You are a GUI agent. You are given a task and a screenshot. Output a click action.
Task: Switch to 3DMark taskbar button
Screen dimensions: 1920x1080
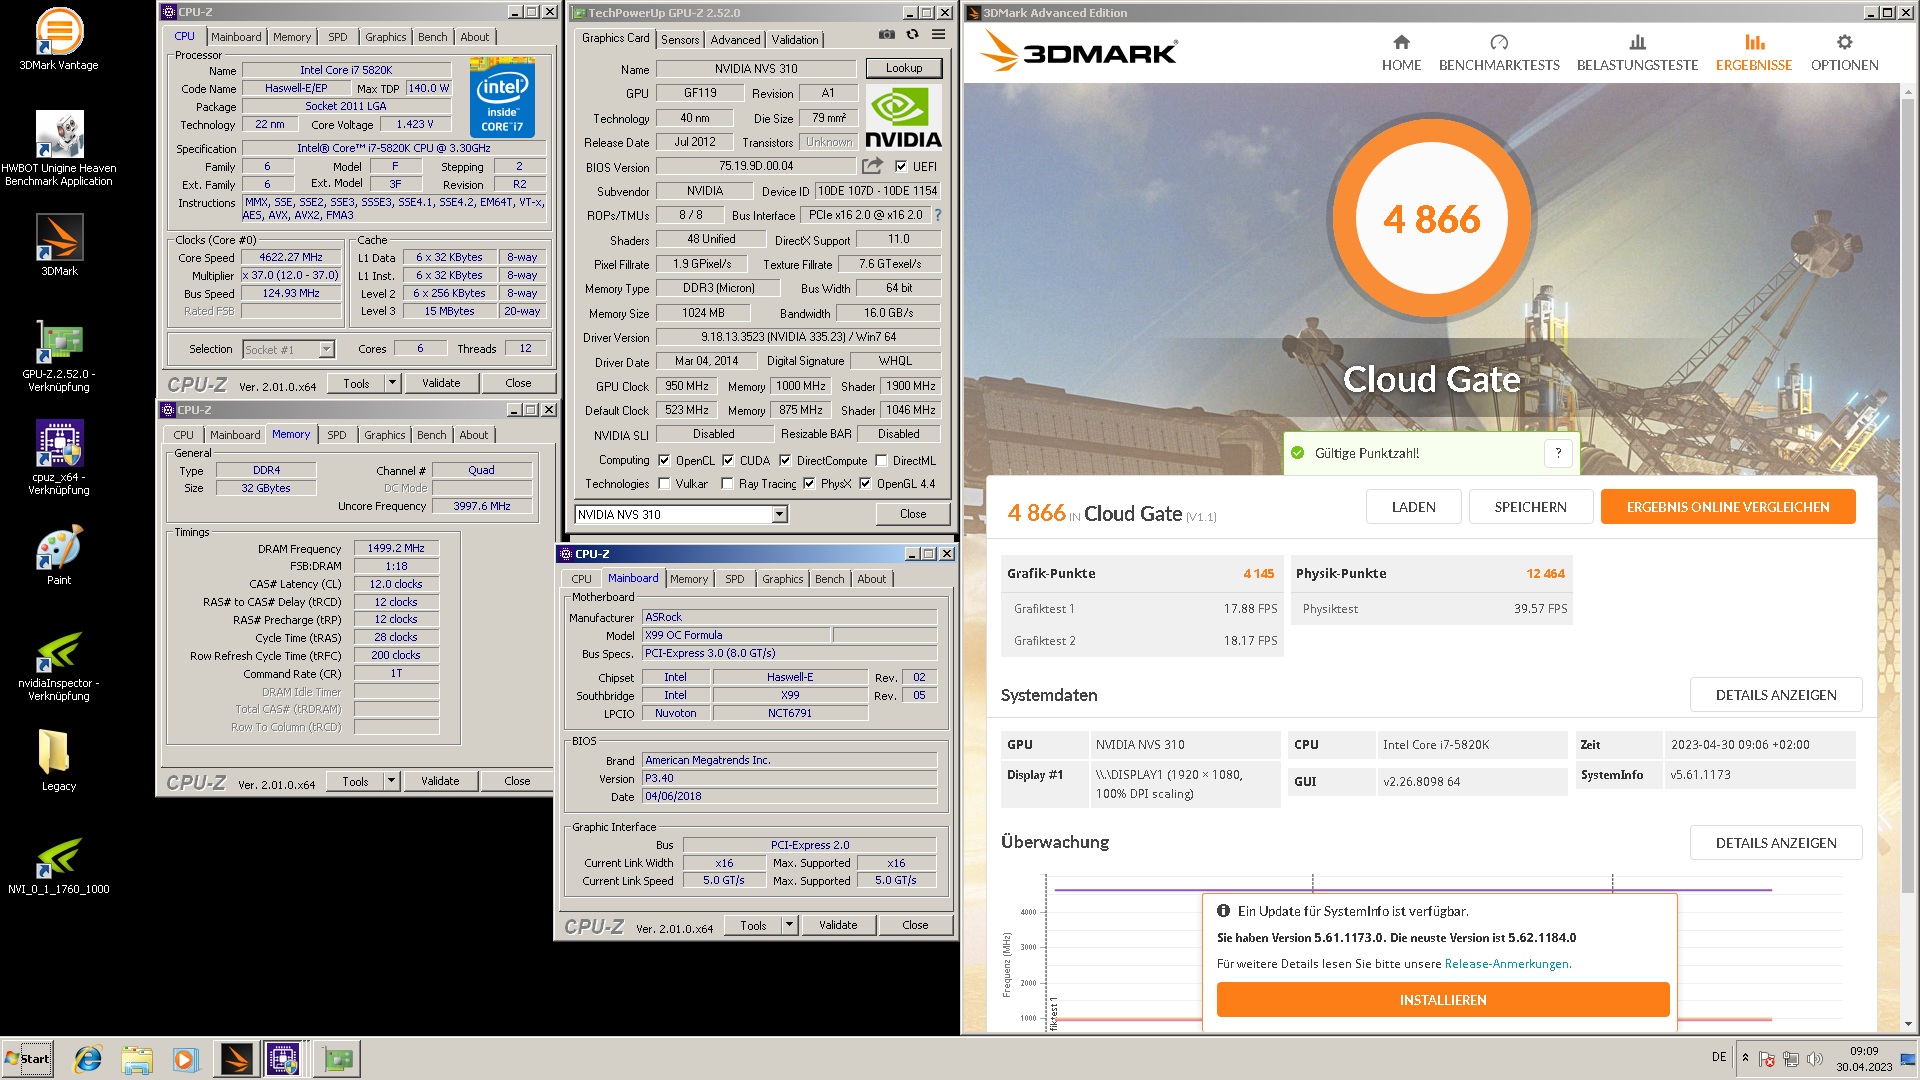click(236, 1059)
